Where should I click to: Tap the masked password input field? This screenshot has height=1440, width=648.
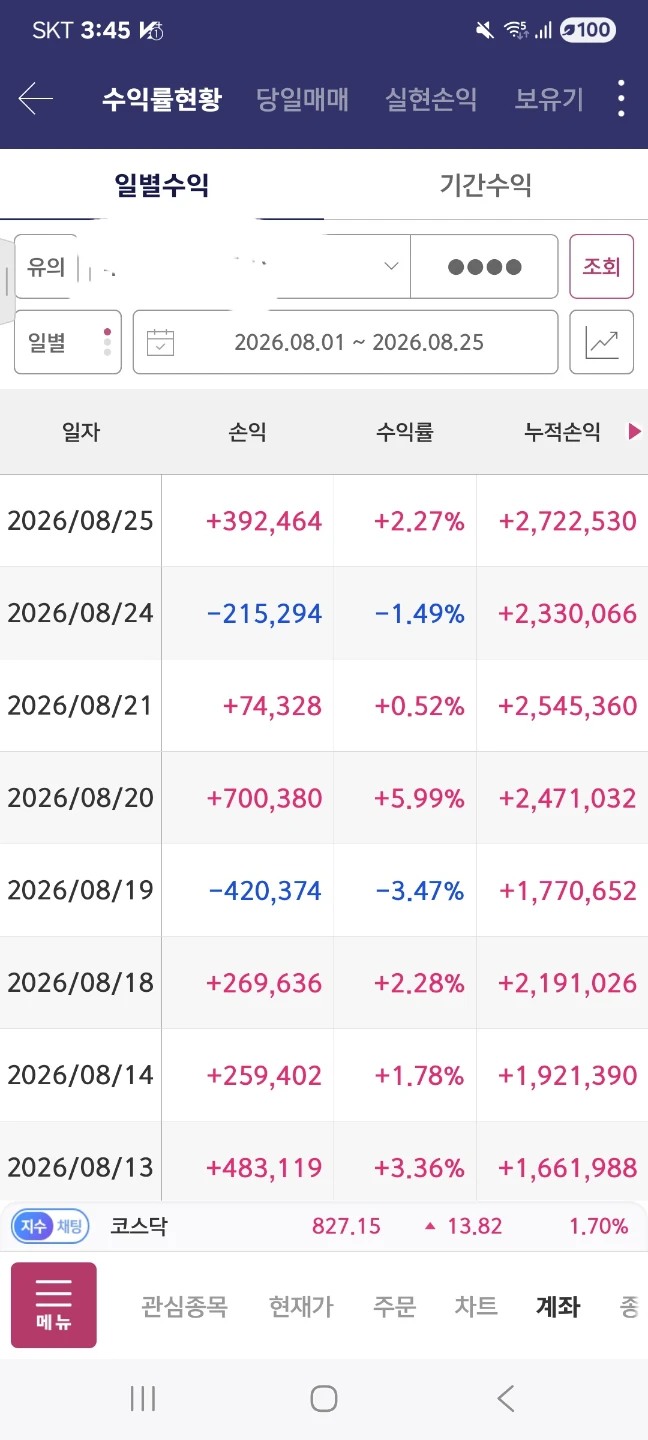pyautogui.click(x=484, y=267)
